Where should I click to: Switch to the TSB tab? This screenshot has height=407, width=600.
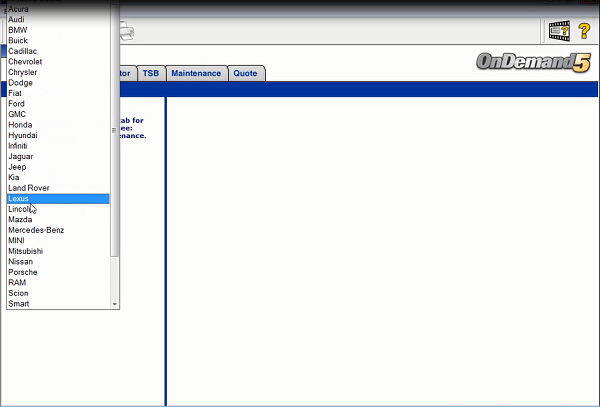click(150, 73)
